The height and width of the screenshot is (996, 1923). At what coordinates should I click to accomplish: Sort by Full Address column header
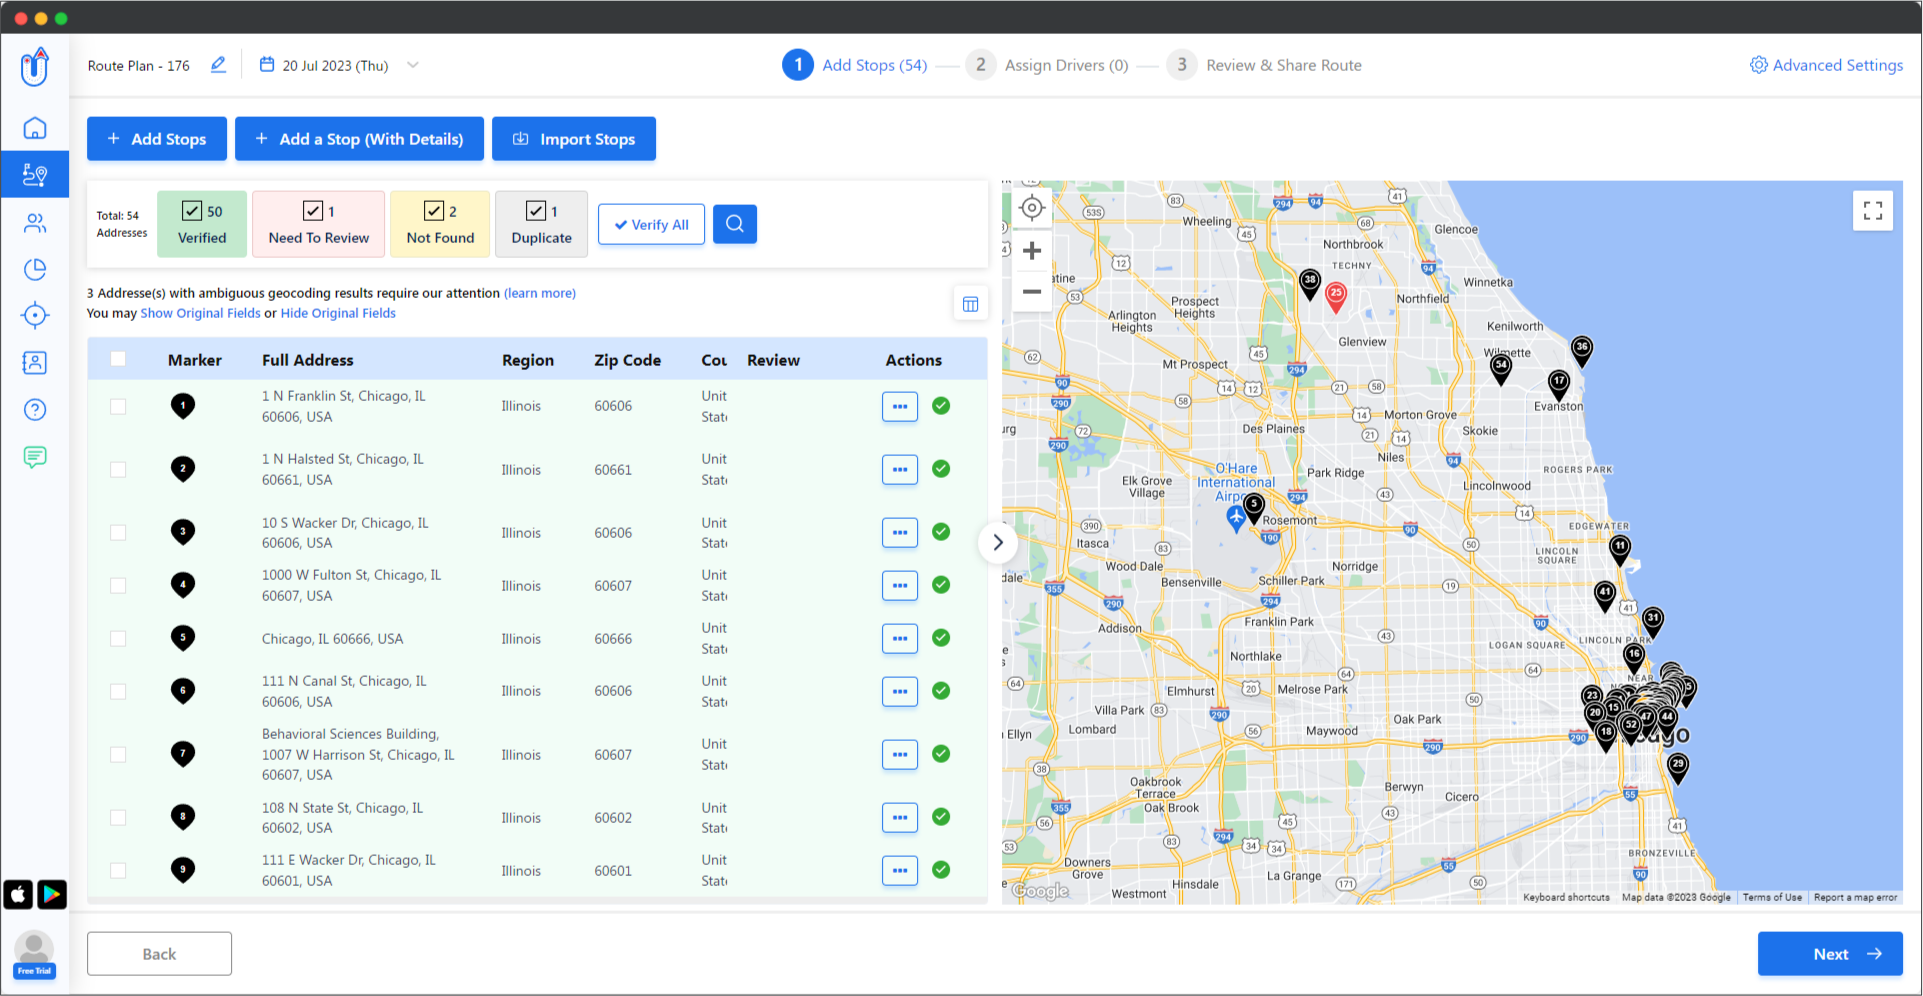coord(308,360)
